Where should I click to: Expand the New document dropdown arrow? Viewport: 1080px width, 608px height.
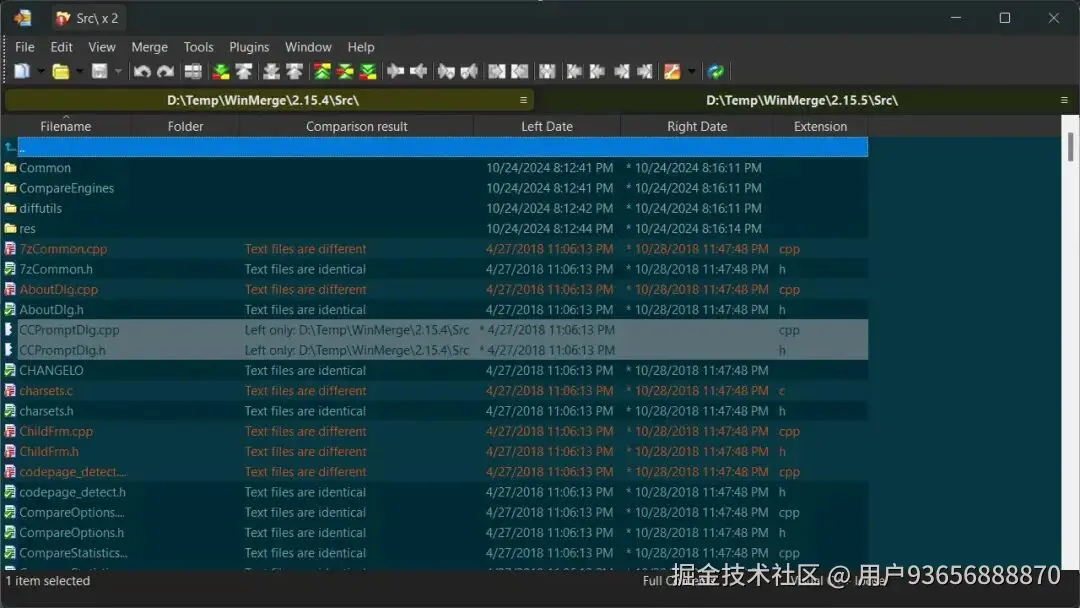coord(41,71)
